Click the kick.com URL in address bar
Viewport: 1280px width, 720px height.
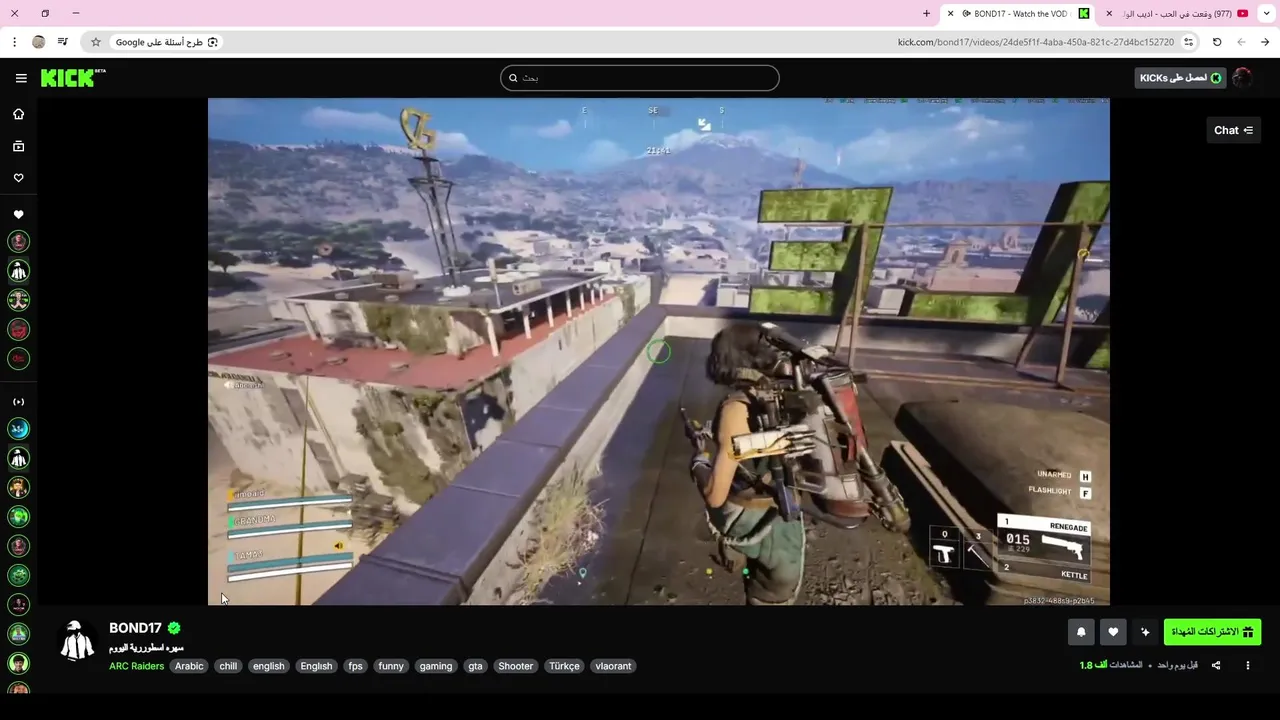(x=1036, y=42)
